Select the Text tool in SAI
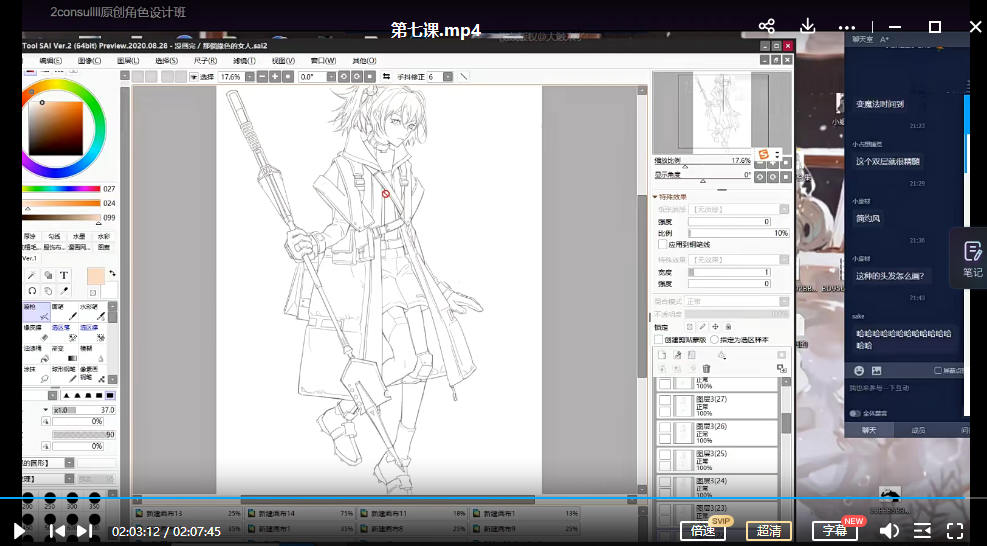Viewport: 987px width, 546px height. [x=64, y=275]
